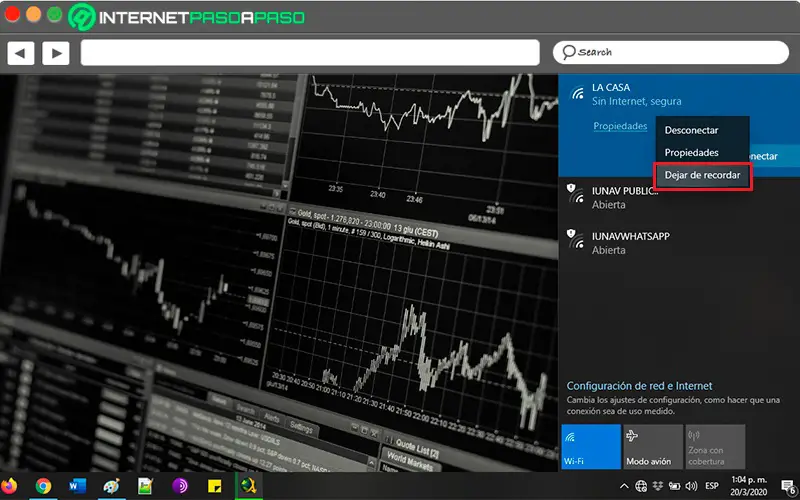Click the browser back arrow button

[x=20, y=53]
